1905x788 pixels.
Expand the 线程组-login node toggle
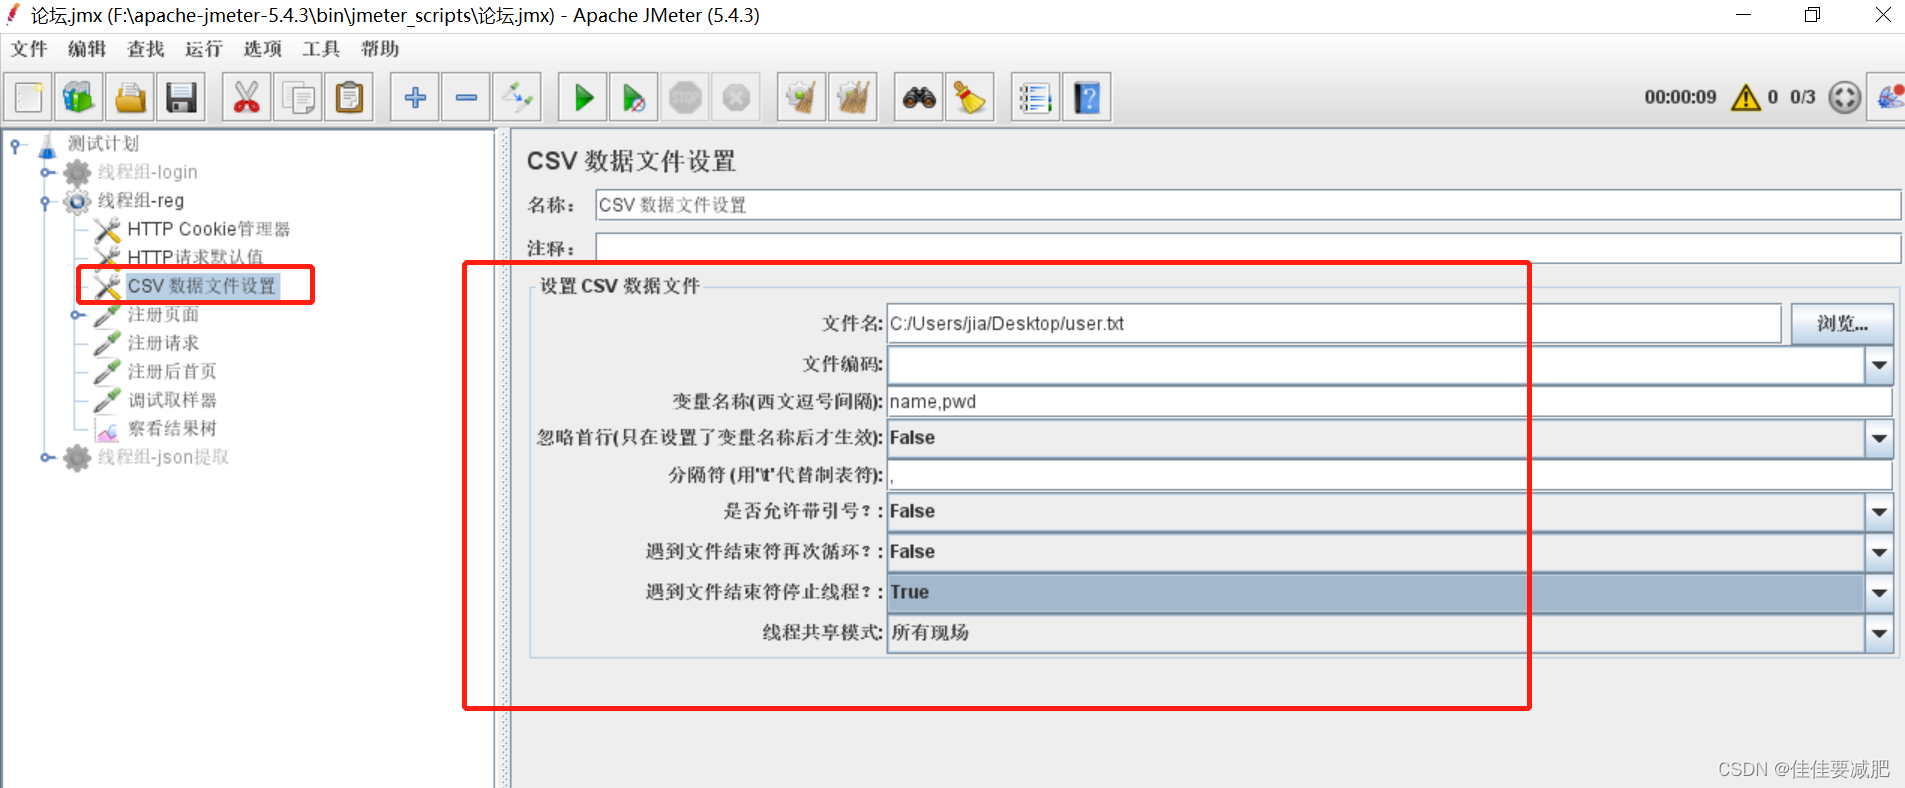pyautogui.click(x=47, y=173)
